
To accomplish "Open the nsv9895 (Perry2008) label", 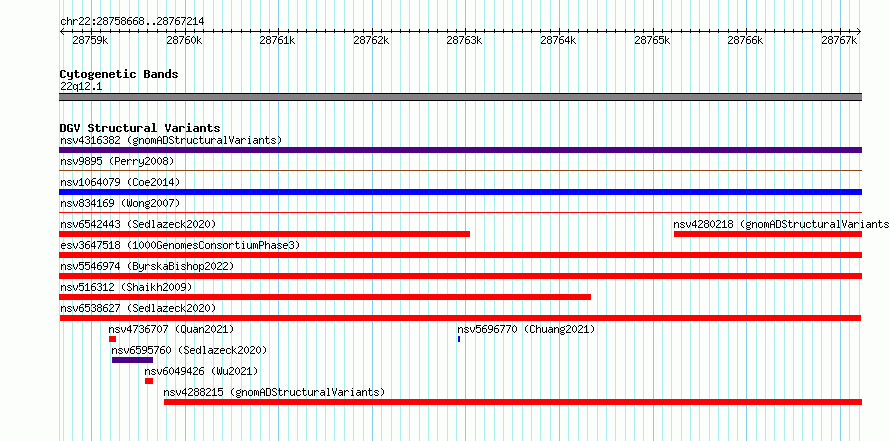I will click(117, 161).
